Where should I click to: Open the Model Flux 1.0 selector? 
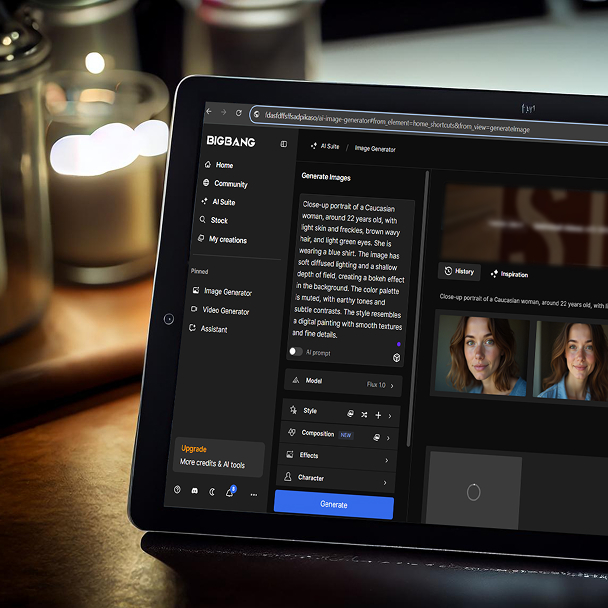[343, 383]
